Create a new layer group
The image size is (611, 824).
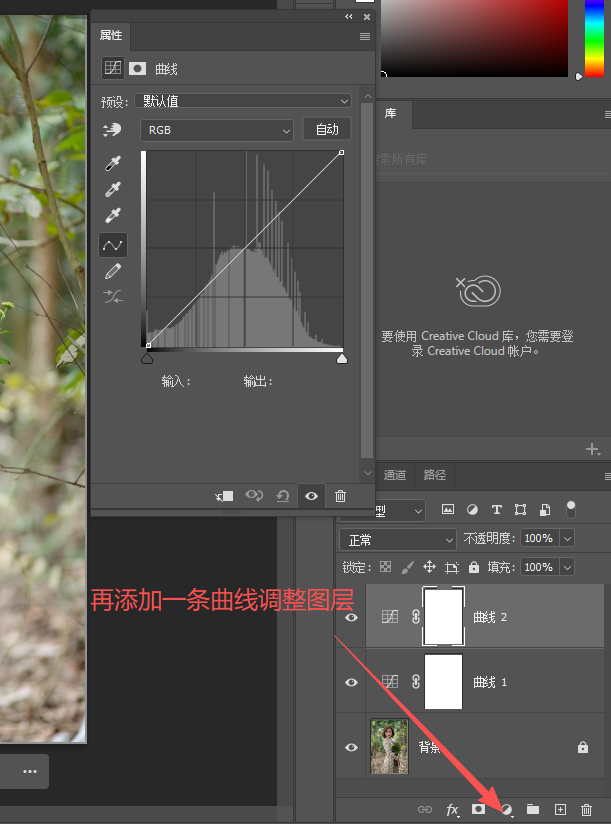click(533, 809)
